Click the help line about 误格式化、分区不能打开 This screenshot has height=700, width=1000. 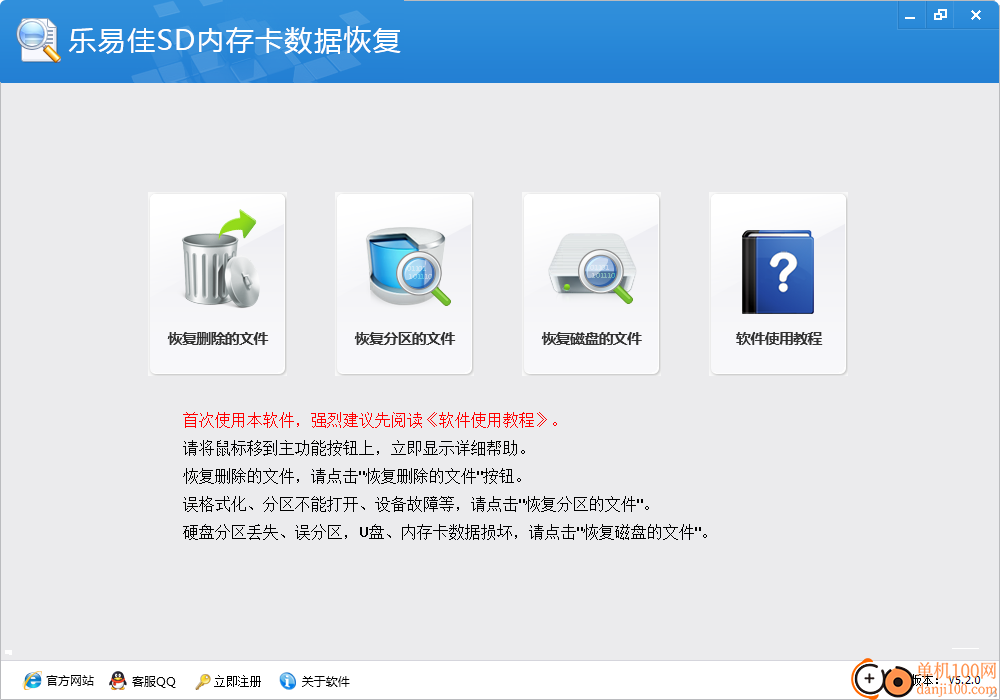coord(417,504)
